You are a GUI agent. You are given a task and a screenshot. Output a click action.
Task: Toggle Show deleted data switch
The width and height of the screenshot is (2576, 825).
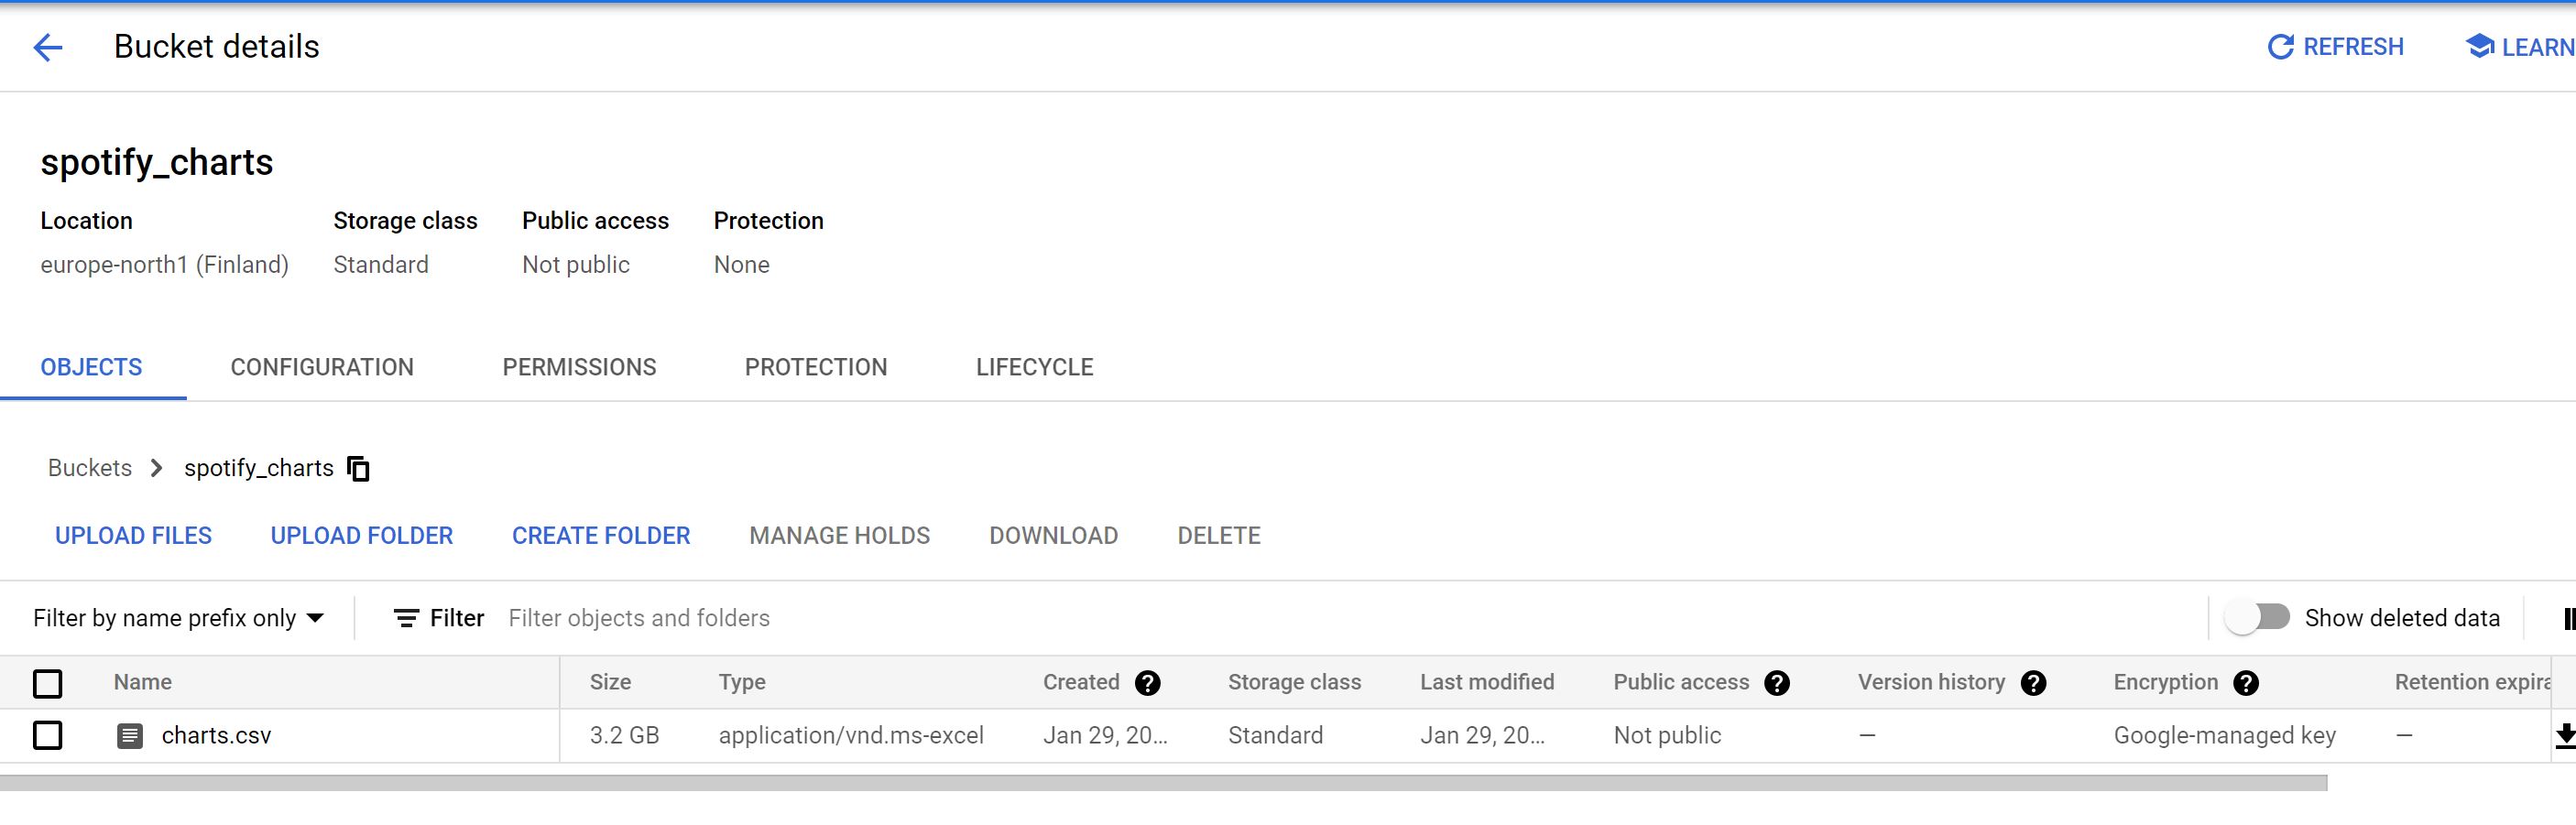click(x=2258, y=618)
